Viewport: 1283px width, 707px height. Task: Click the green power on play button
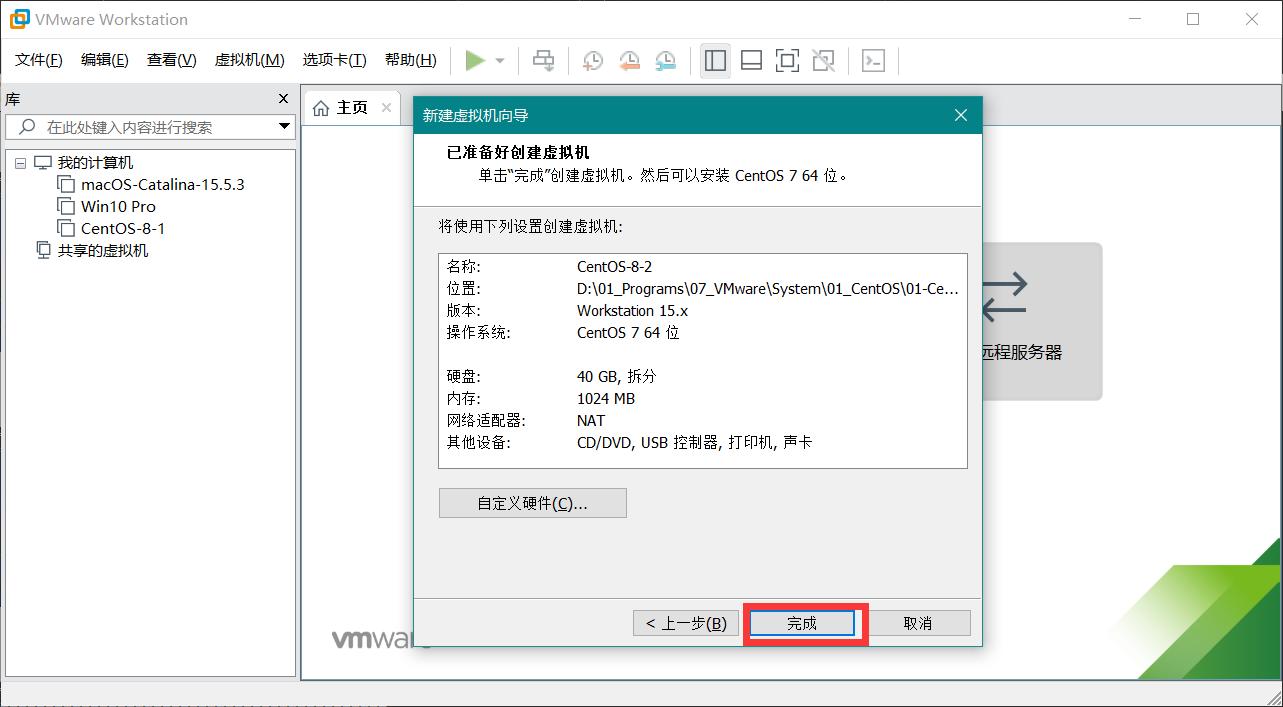475,61
